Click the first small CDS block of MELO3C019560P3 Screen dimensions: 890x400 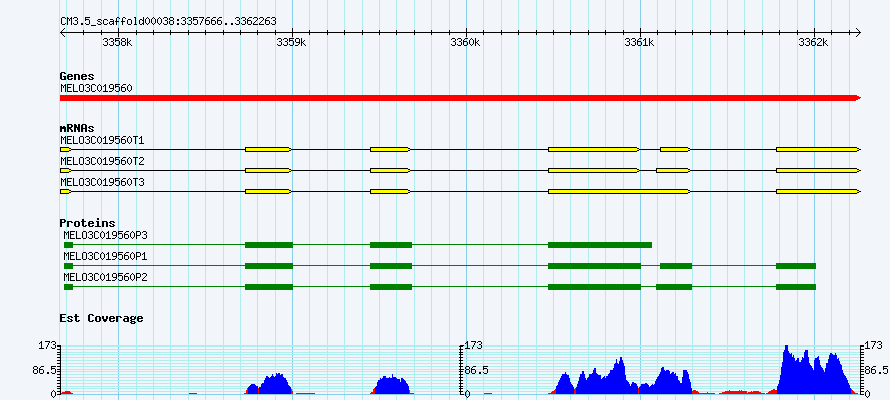pos(69,245)
